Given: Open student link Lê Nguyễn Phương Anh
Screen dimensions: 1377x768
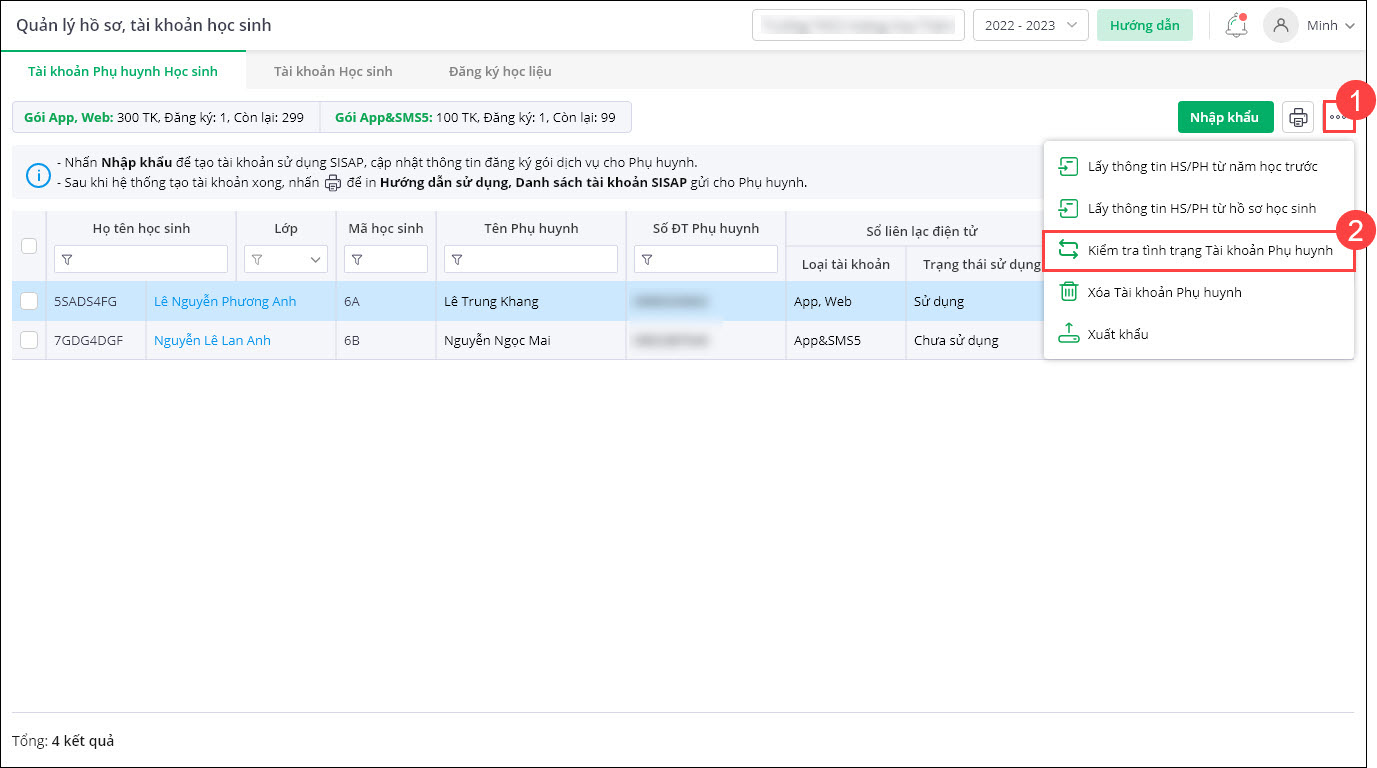Looking at the screenshot, I should 225,301.
